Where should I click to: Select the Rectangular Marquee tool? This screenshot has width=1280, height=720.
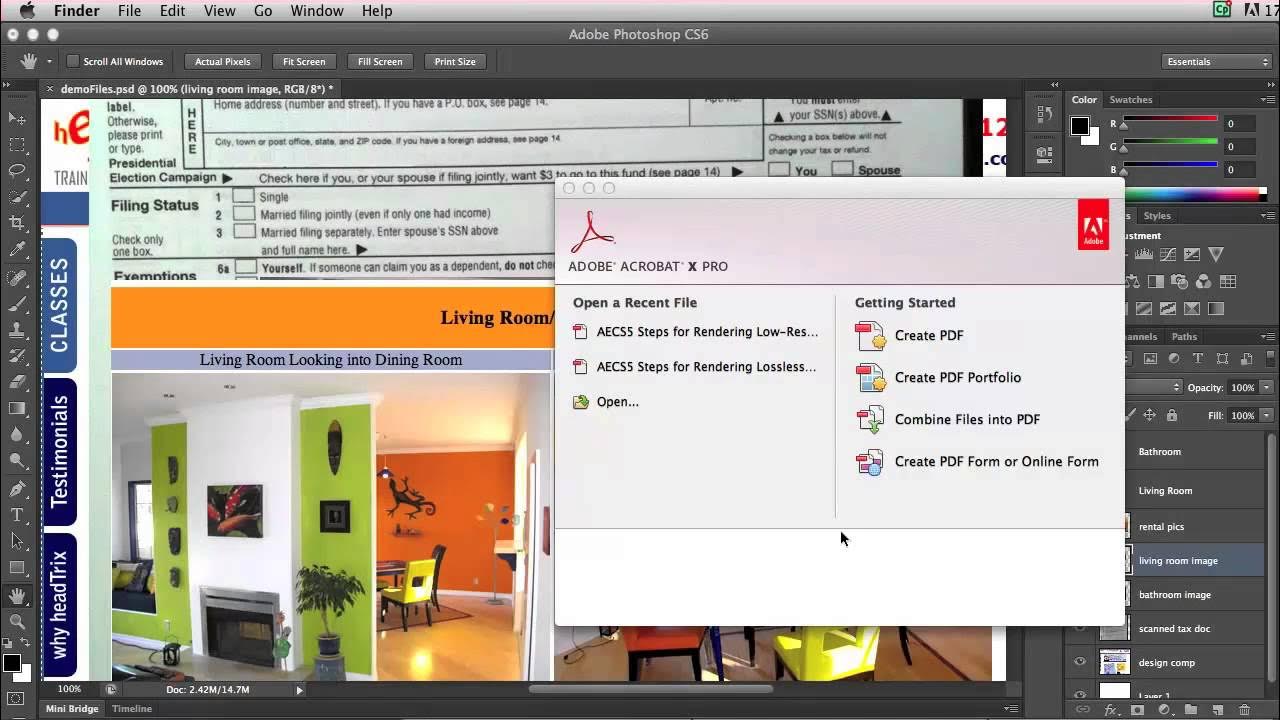[17, 146]
